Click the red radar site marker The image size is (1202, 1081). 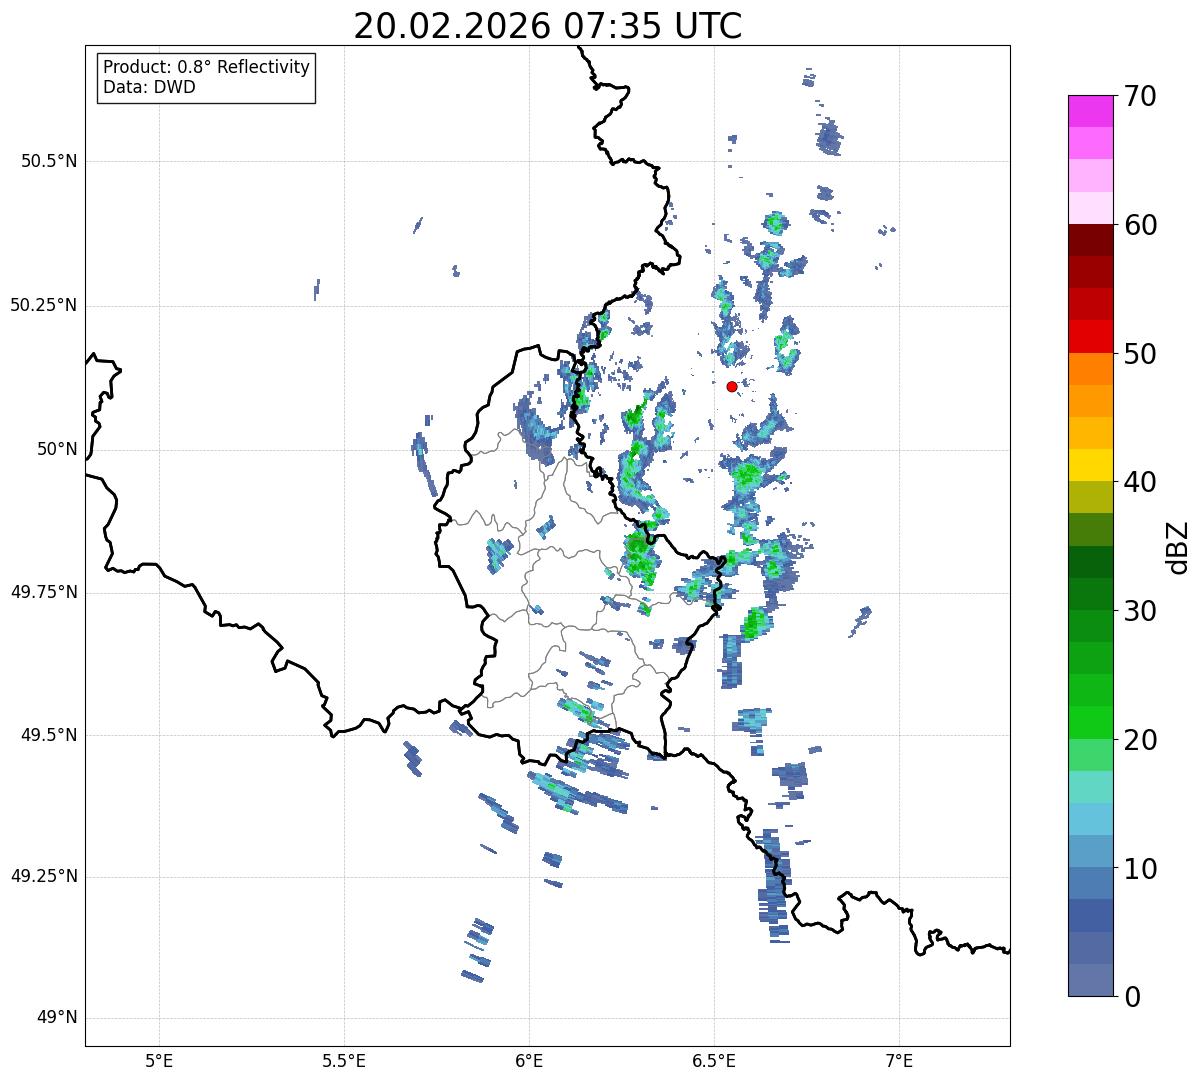(731, 386)
